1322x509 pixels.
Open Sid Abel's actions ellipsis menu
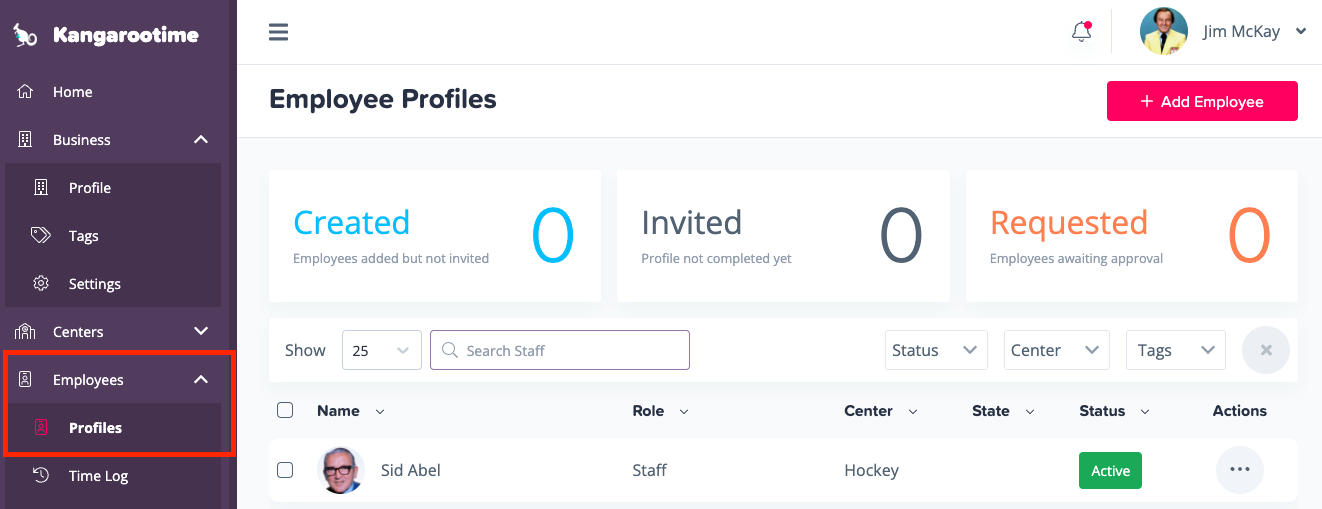pyautogui.click(x=1239, y=470)
